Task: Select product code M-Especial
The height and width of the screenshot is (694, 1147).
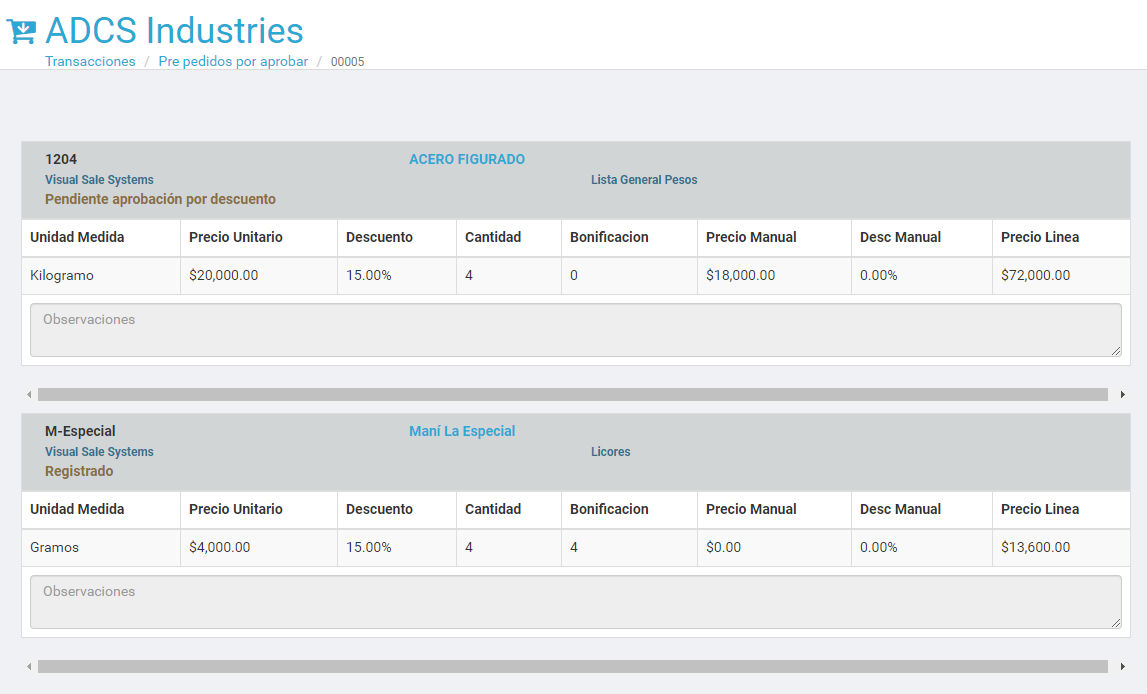Action: [80, 431]
